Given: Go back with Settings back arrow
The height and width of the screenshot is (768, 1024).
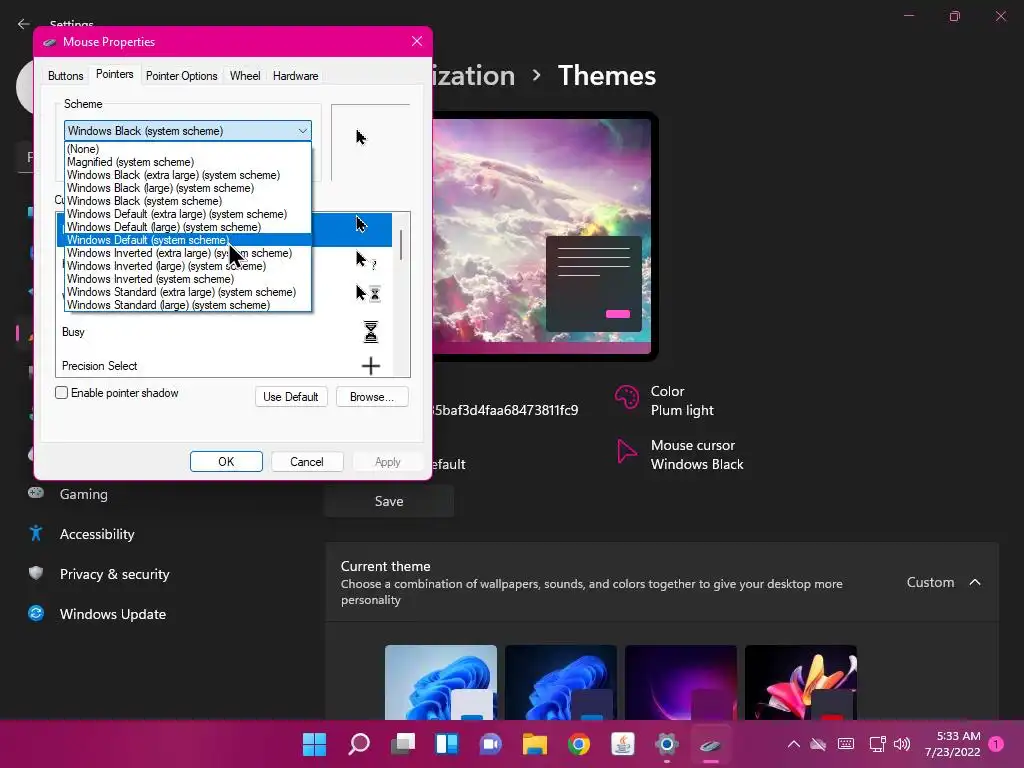Looking at the screenshot, I should point(24,24).
